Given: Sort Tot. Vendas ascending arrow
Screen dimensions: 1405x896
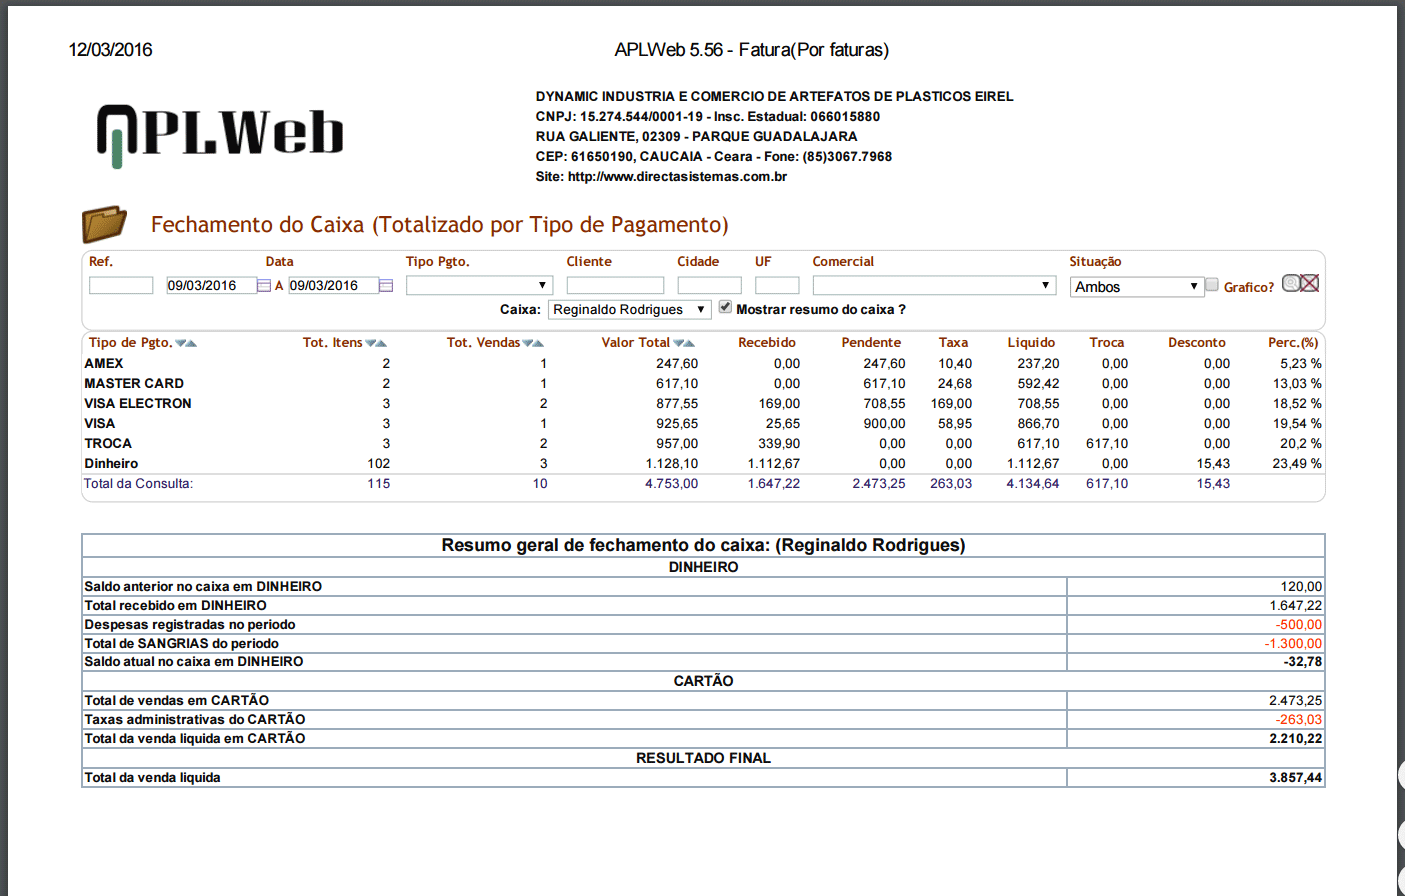Looking at the screenshot, I should point(538,343).
